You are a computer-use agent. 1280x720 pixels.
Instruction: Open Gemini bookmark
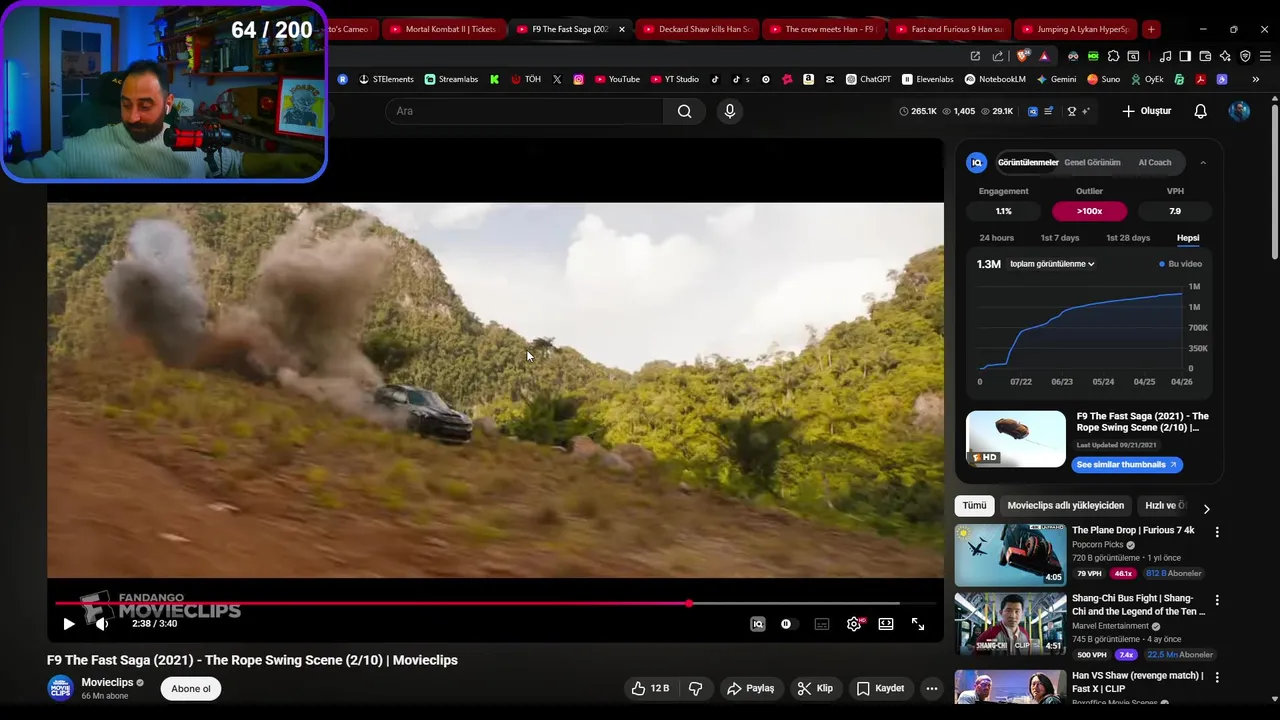1056,79
